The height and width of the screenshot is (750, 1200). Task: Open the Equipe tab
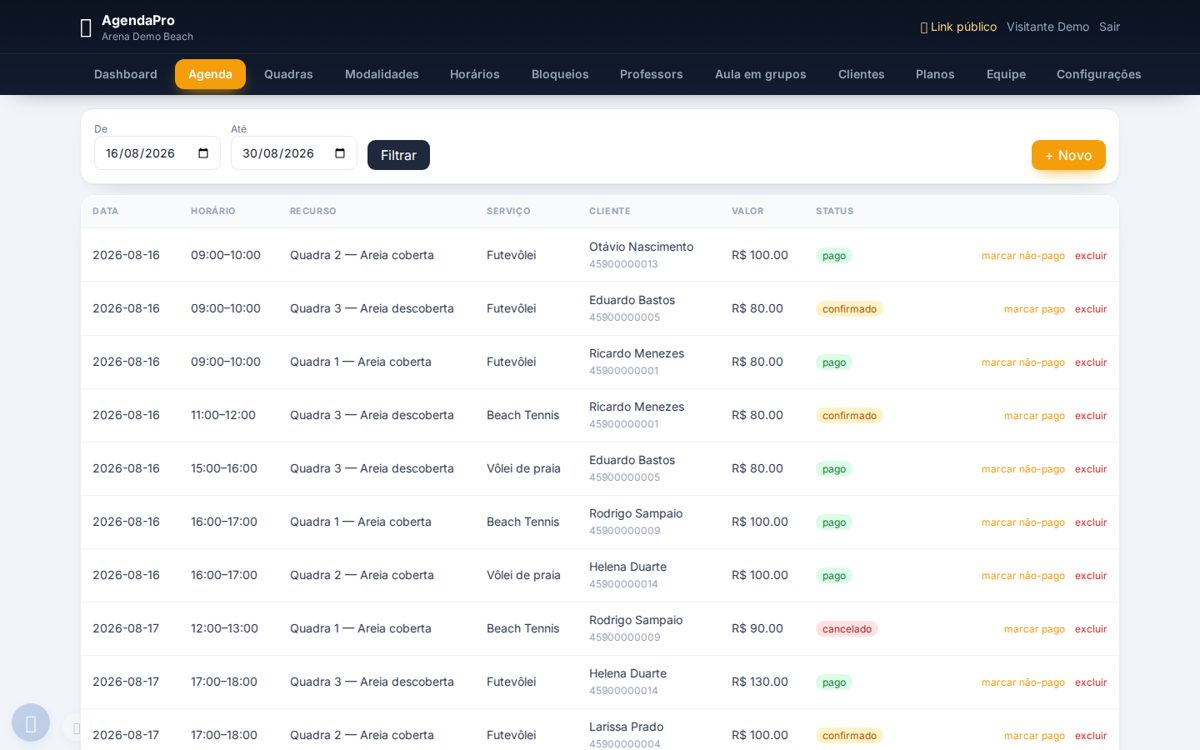tap(1006, 74)
